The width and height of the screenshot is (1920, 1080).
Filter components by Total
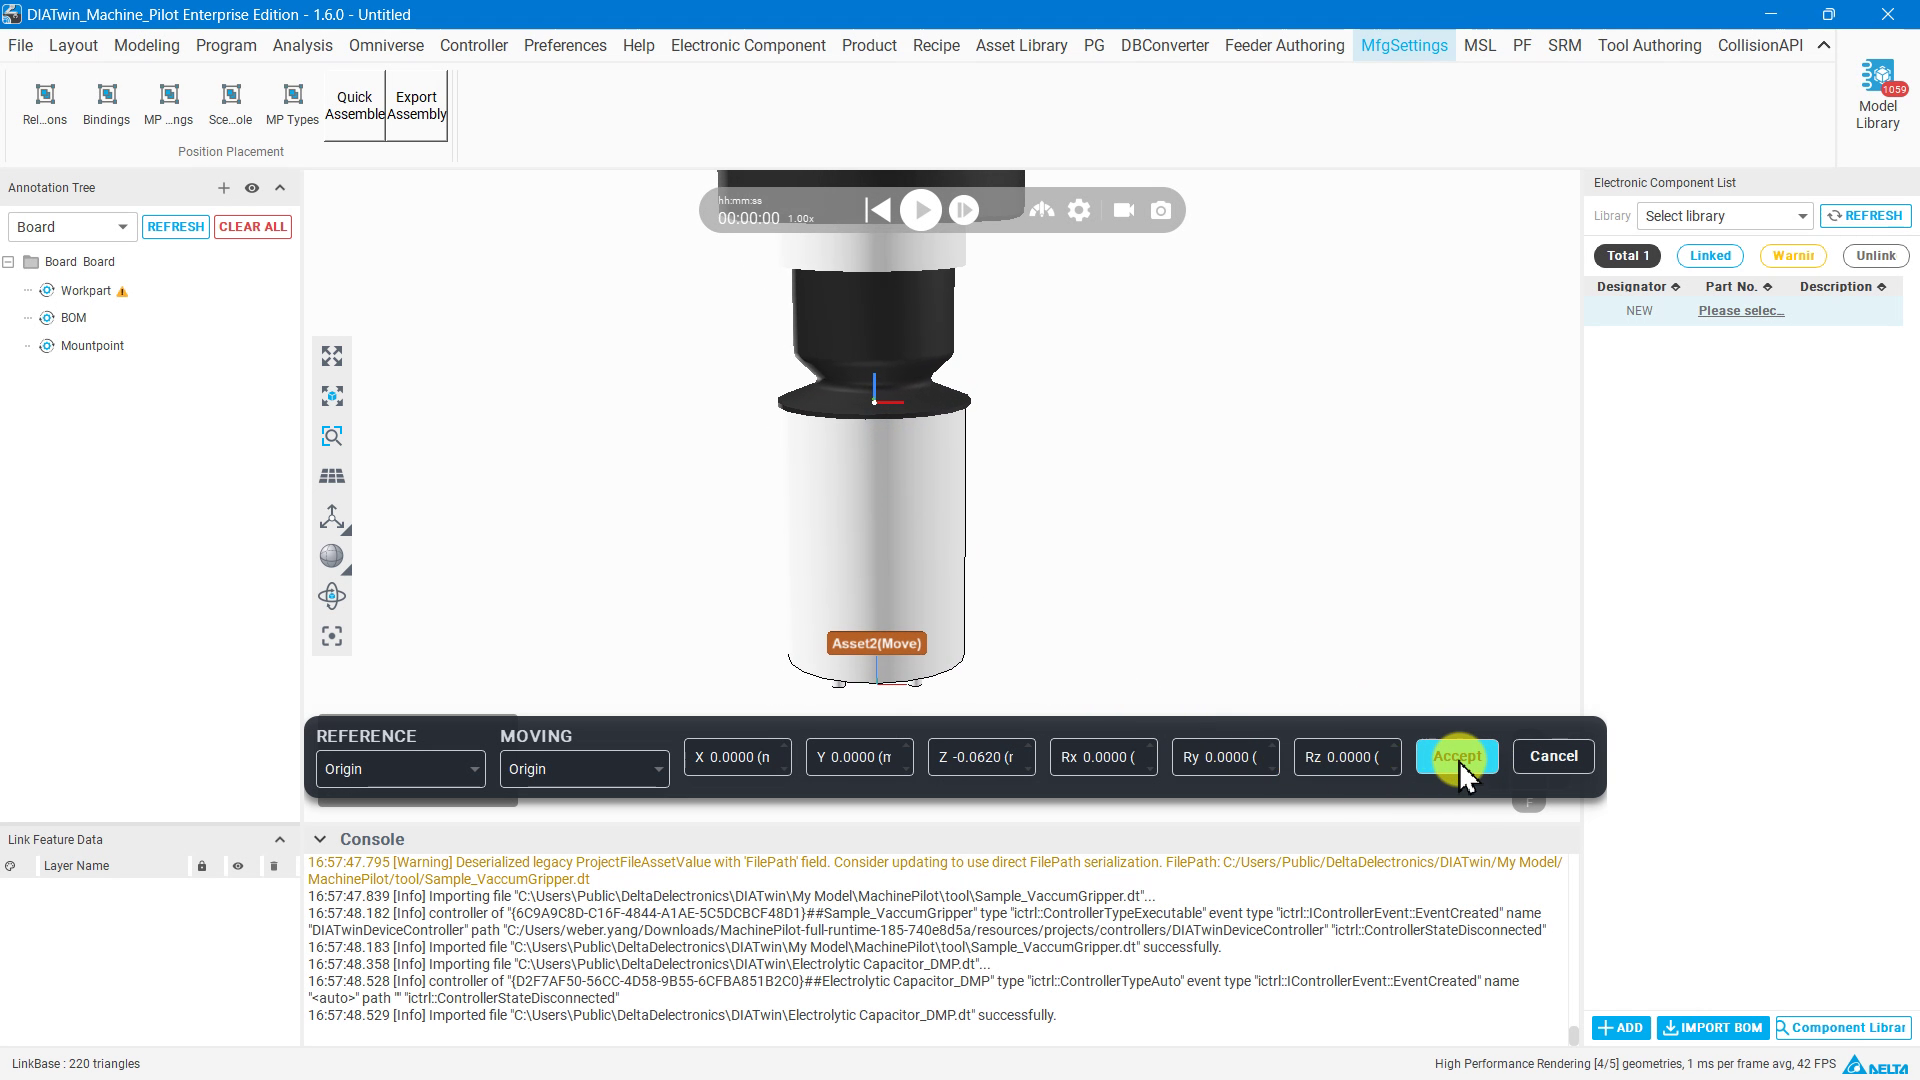[1628, 256]
